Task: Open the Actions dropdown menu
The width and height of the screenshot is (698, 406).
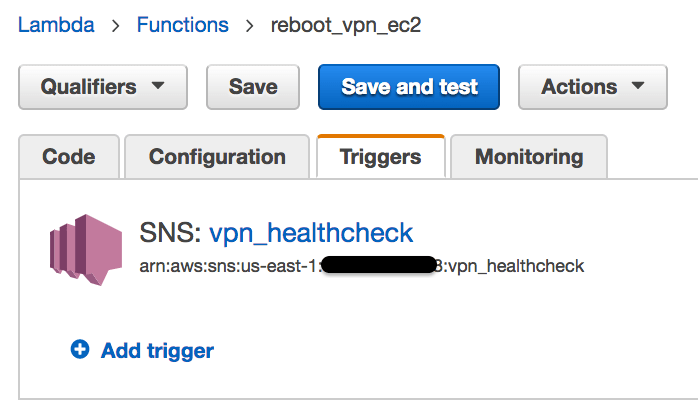Action: 592,87
